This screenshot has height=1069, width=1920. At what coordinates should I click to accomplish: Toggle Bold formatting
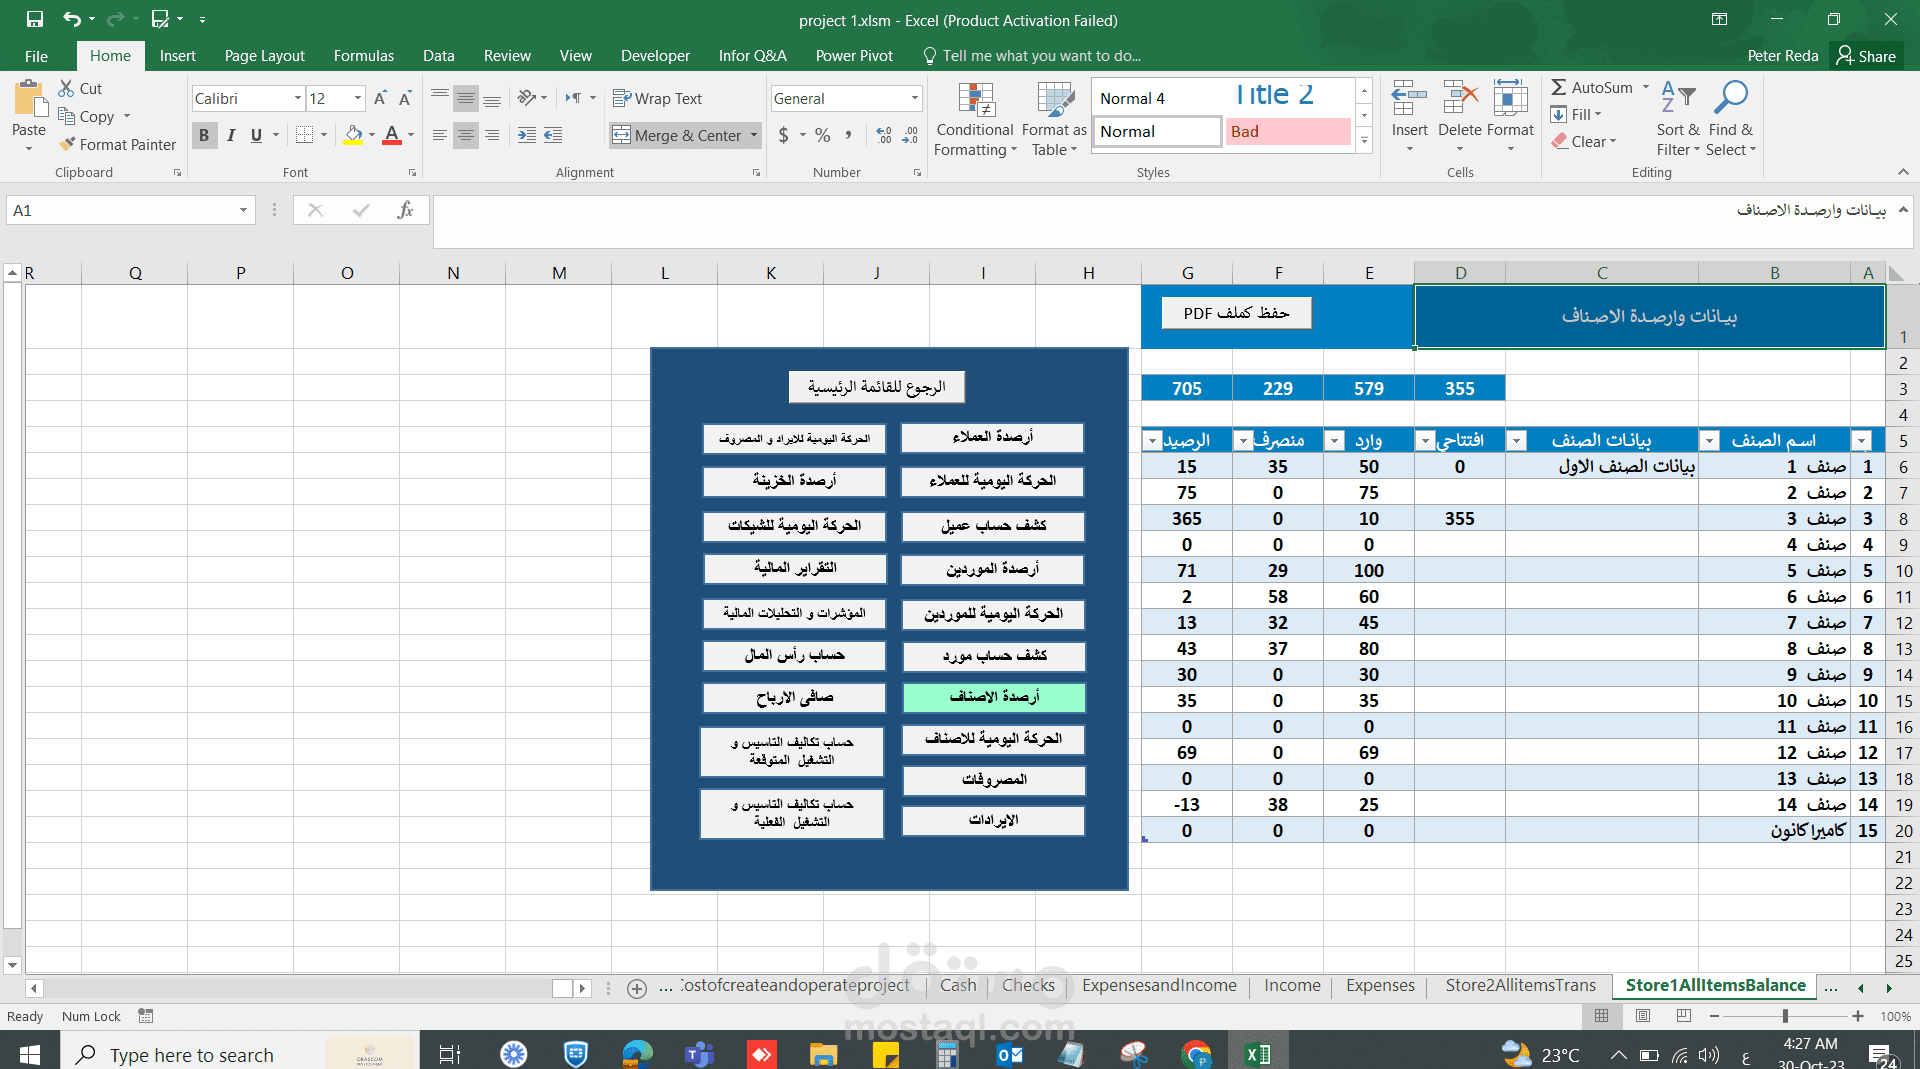204,135
